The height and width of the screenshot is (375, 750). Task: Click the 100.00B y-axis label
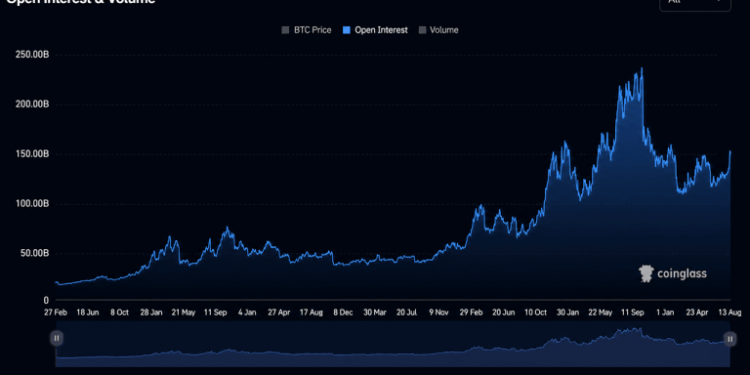coord(32,204)
